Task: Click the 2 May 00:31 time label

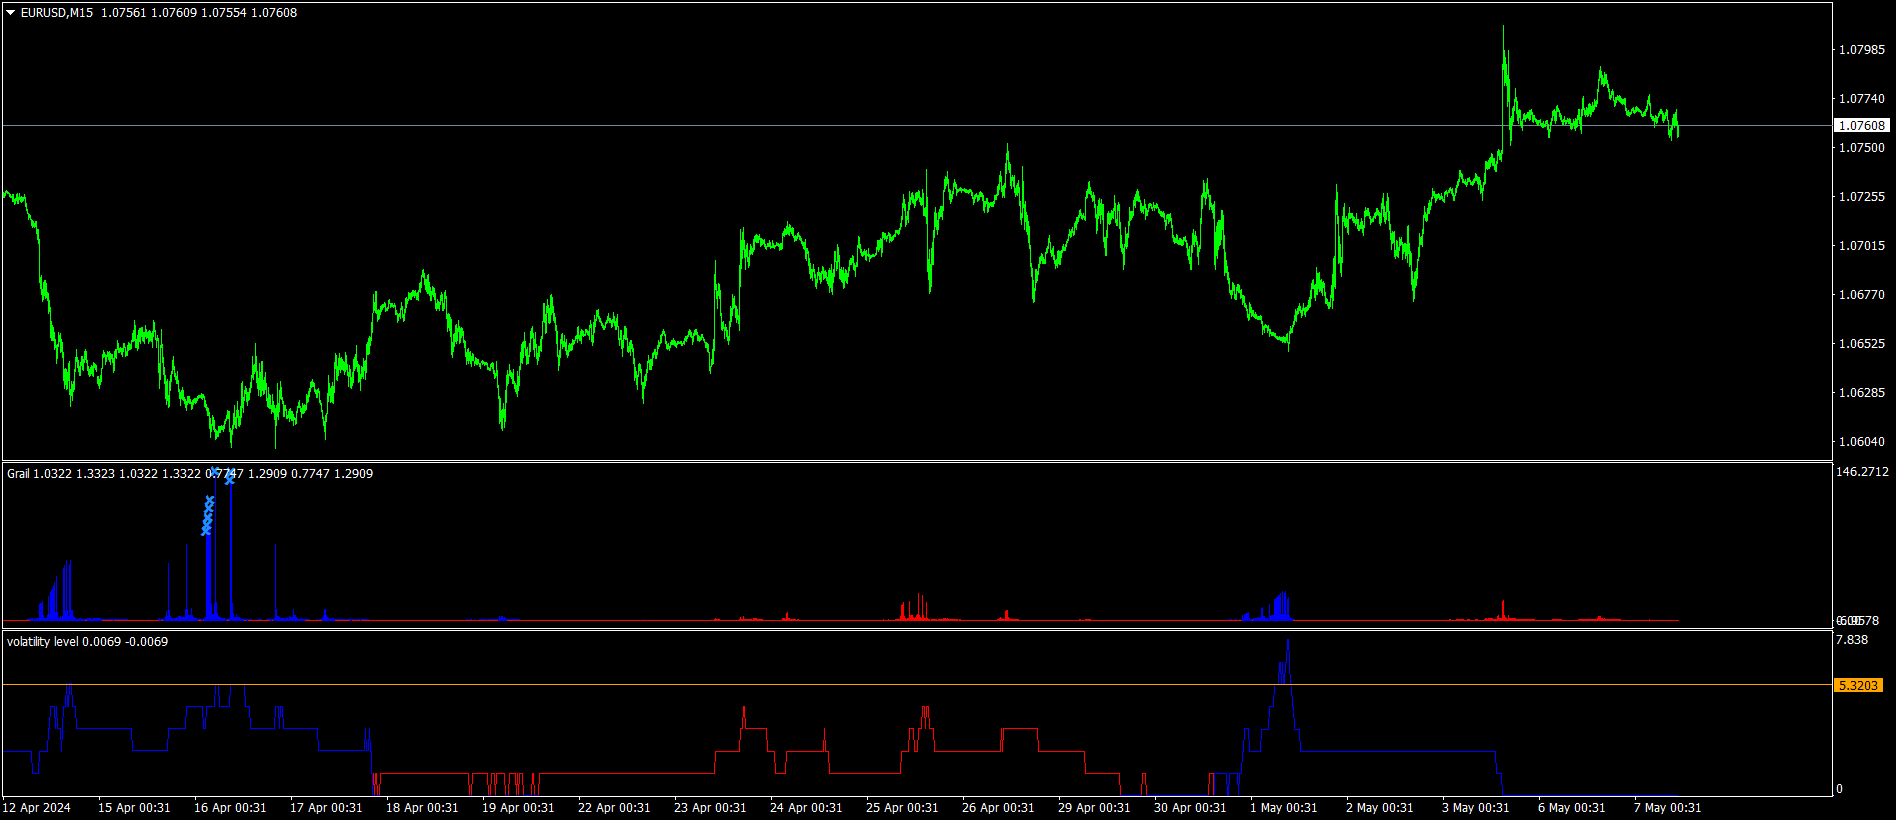Action: [x=1379, y=808]
